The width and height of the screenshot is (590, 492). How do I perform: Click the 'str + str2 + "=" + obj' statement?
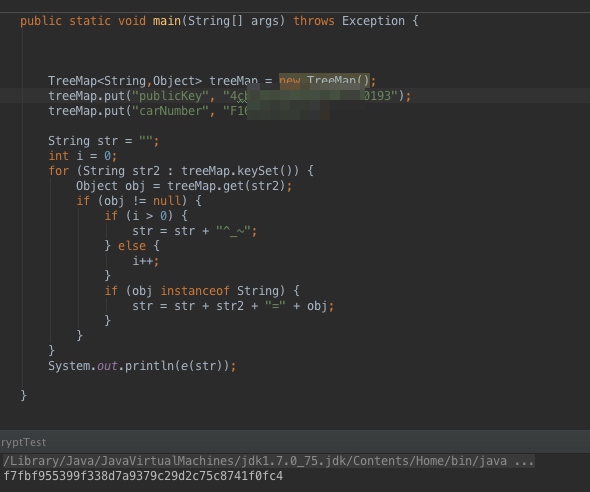point(233,306)
